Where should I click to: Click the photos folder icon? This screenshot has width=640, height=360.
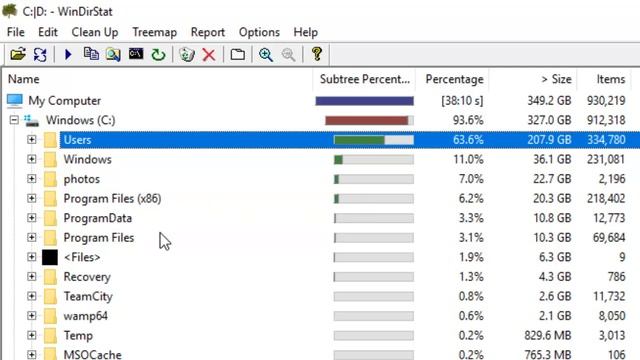(50, 179)
